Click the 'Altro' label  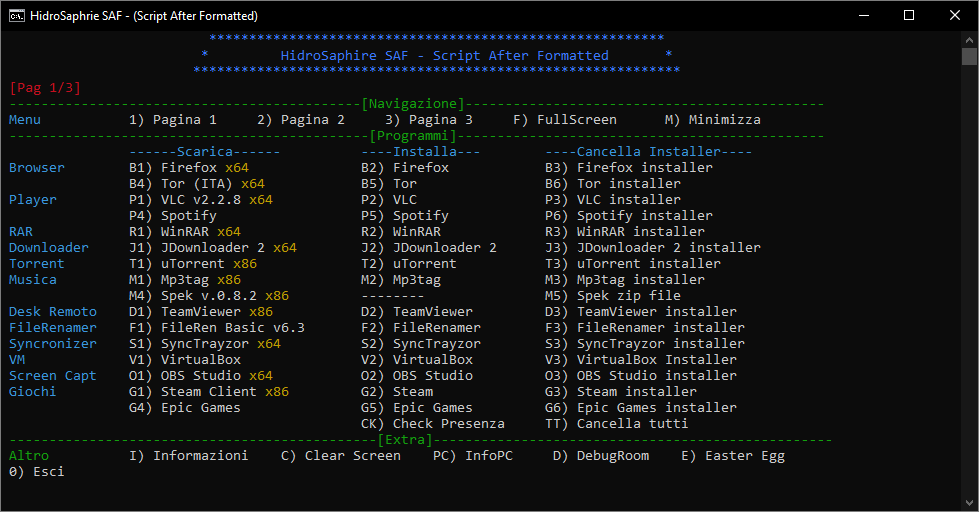tap(29, 456)
